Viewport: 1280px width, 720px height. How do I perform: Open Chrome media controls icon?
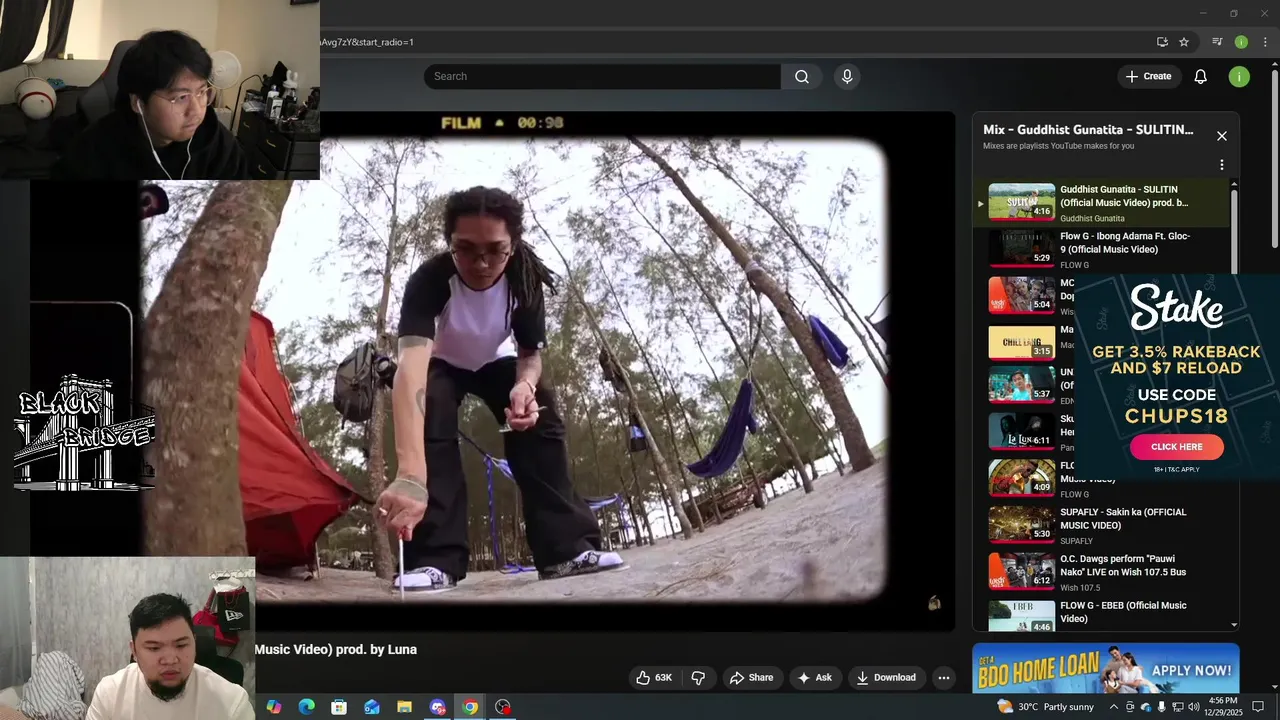point(1217,42)
